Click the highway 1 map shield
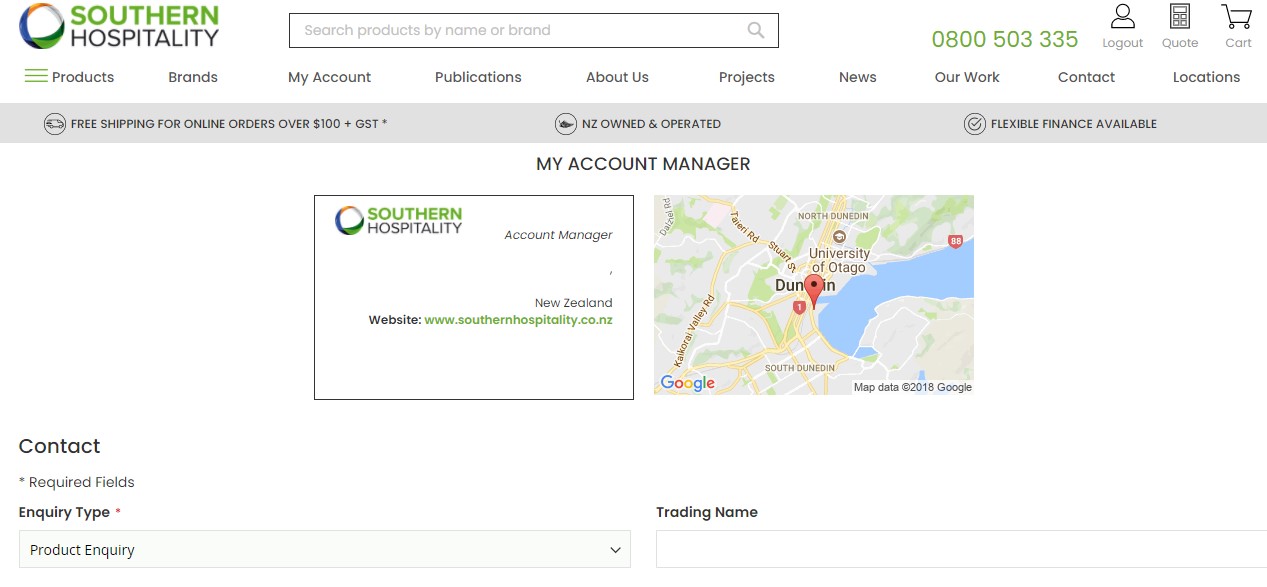The width and height of the screenshot is (1267, 587). pos(799,308)
